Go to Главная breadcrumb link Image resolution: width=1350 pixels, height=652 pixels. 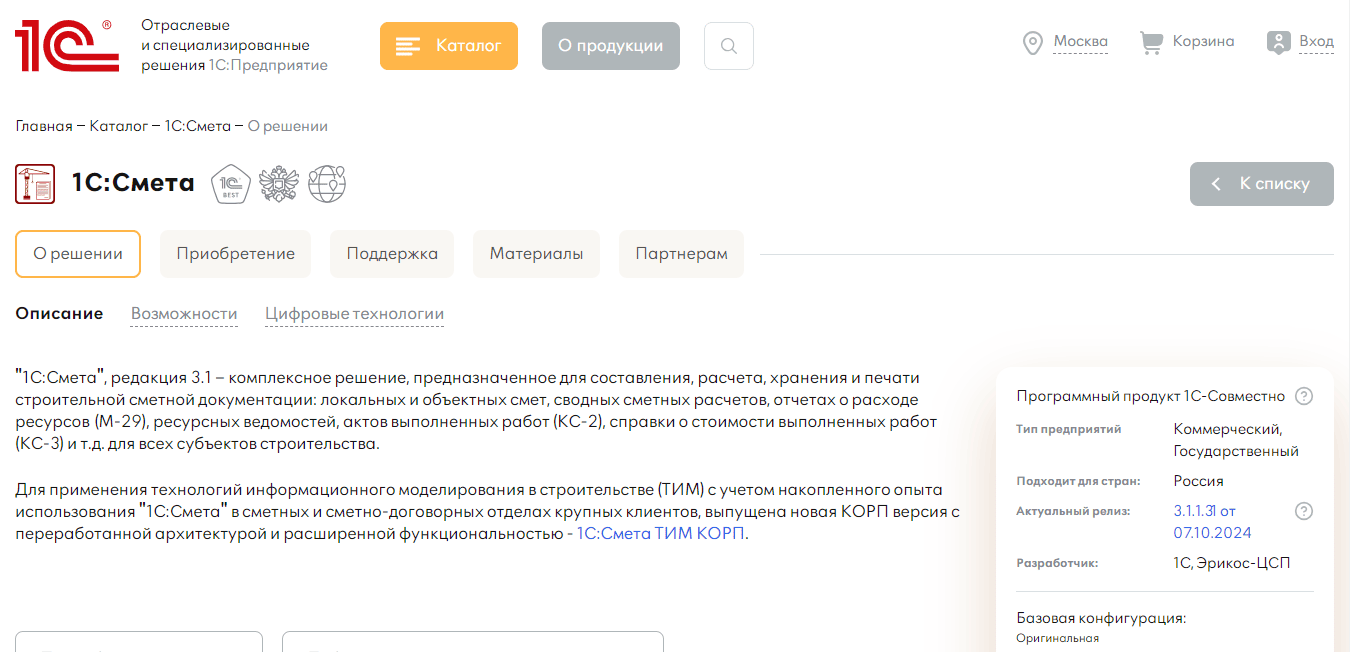coord(44,126)
